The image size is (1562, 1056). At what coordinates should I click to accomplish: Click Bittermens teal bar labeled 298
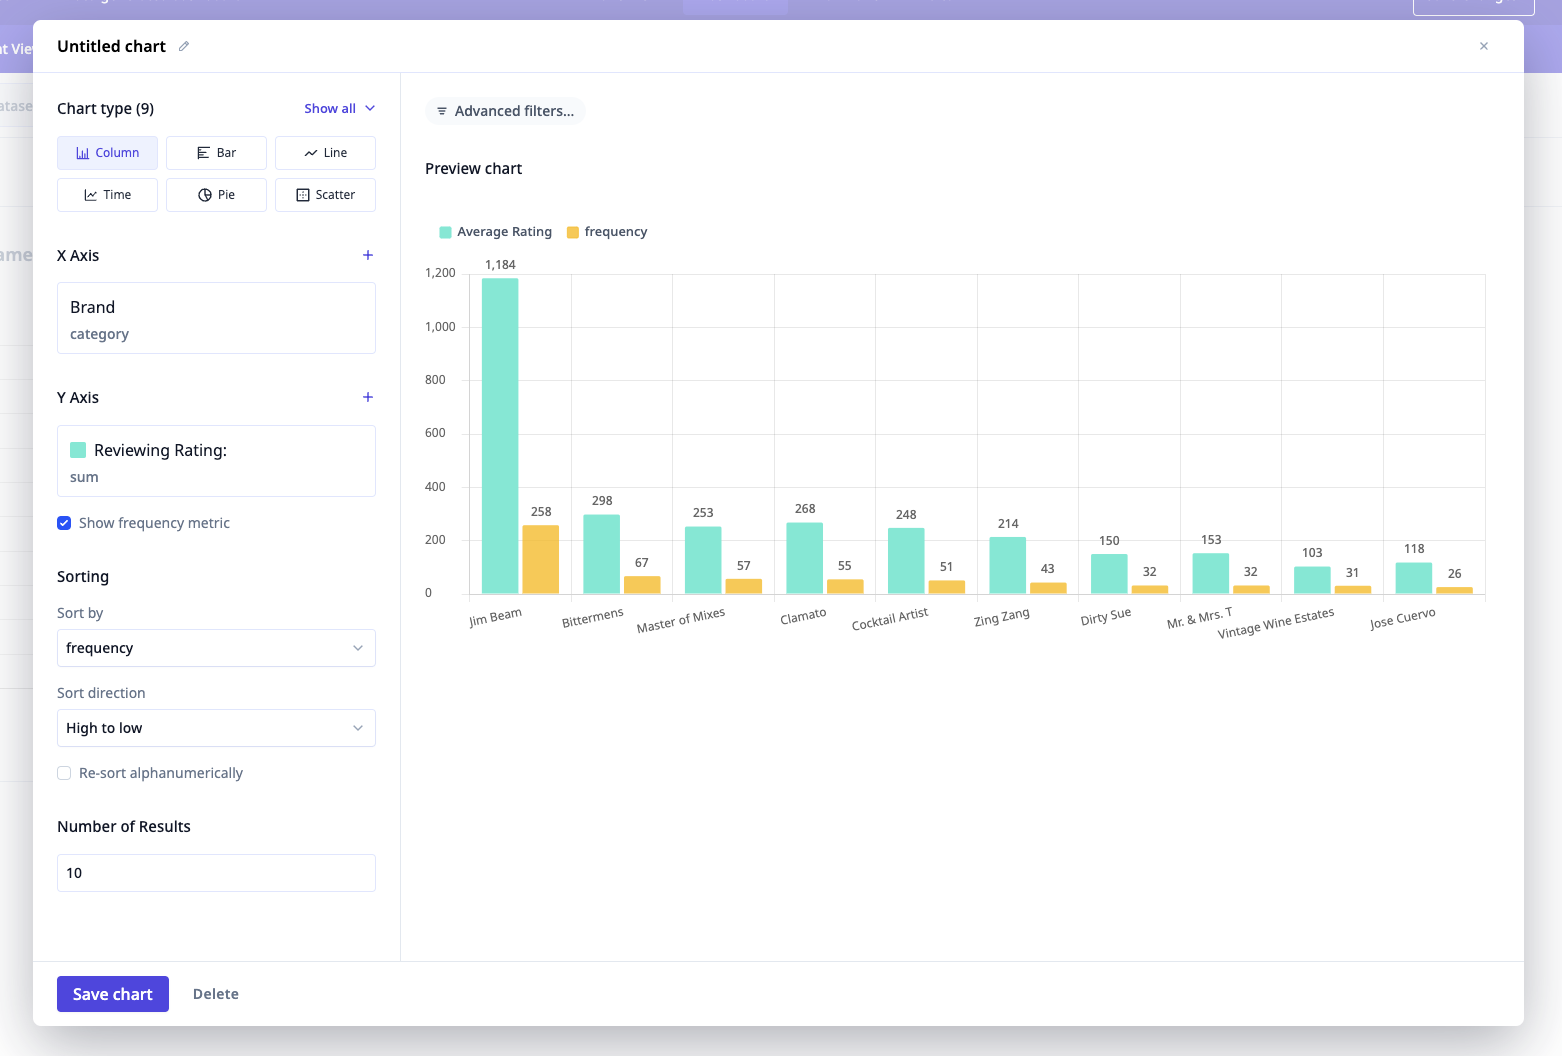[602, 554]
